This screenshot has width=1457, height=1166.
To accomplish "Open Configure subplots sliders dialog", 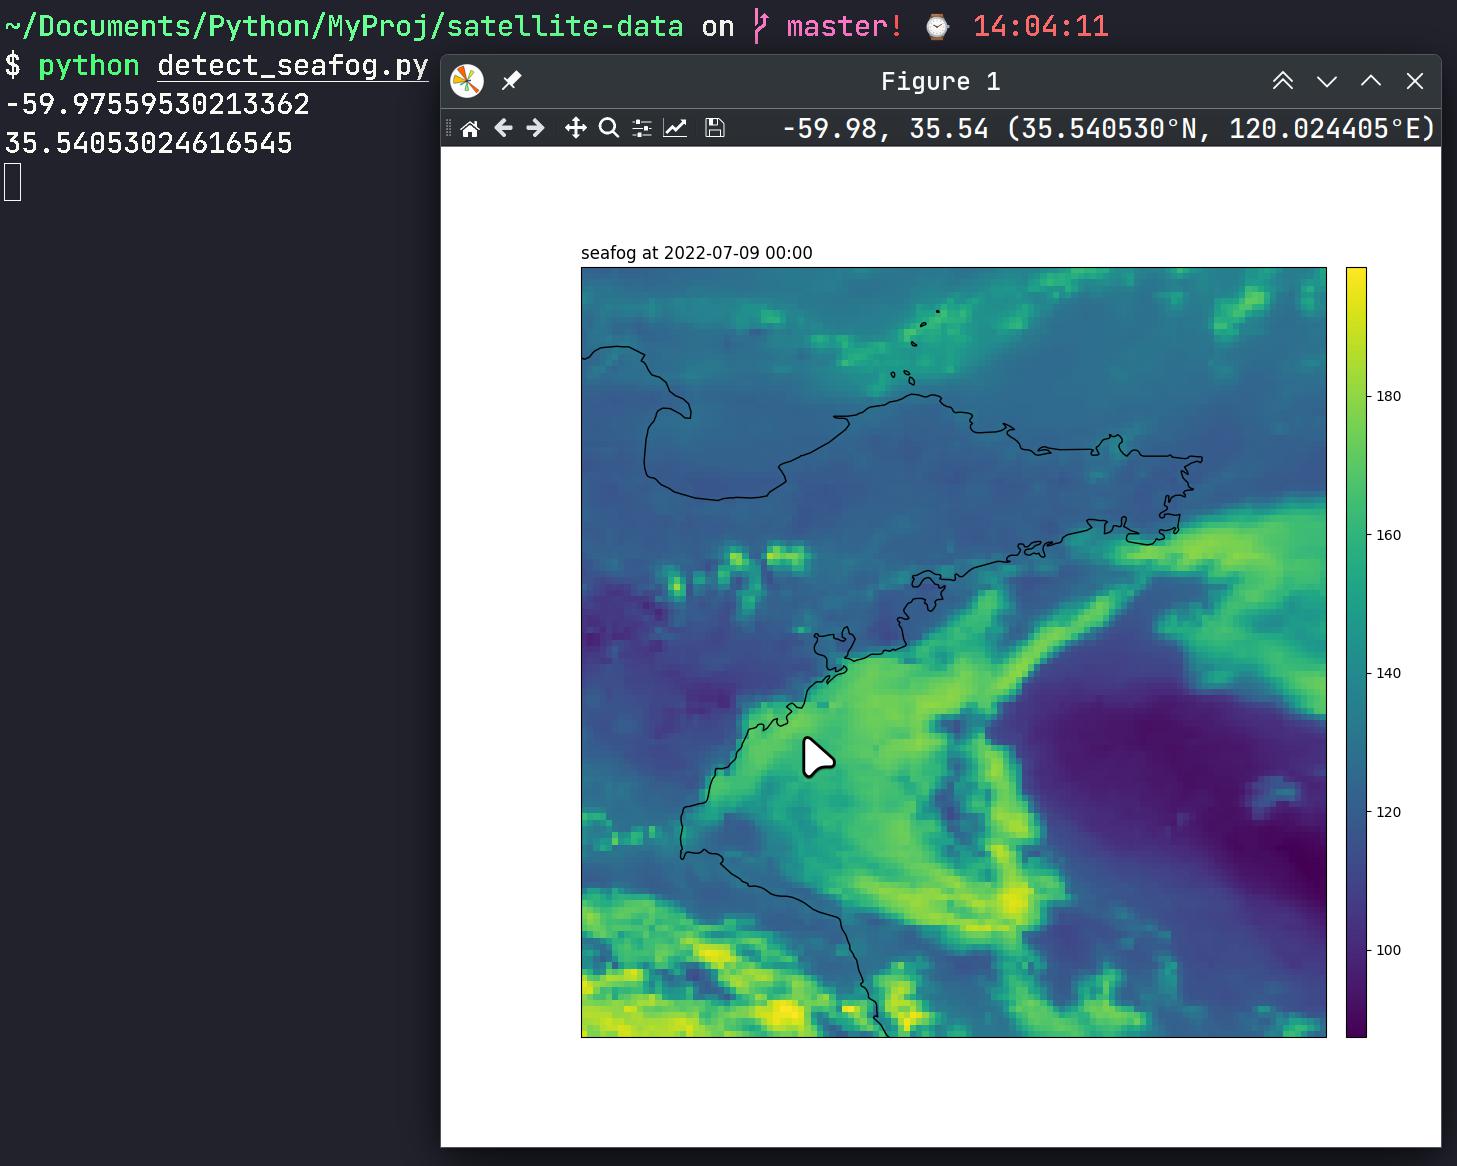I will pyautogui.click(x=642, y=128).
